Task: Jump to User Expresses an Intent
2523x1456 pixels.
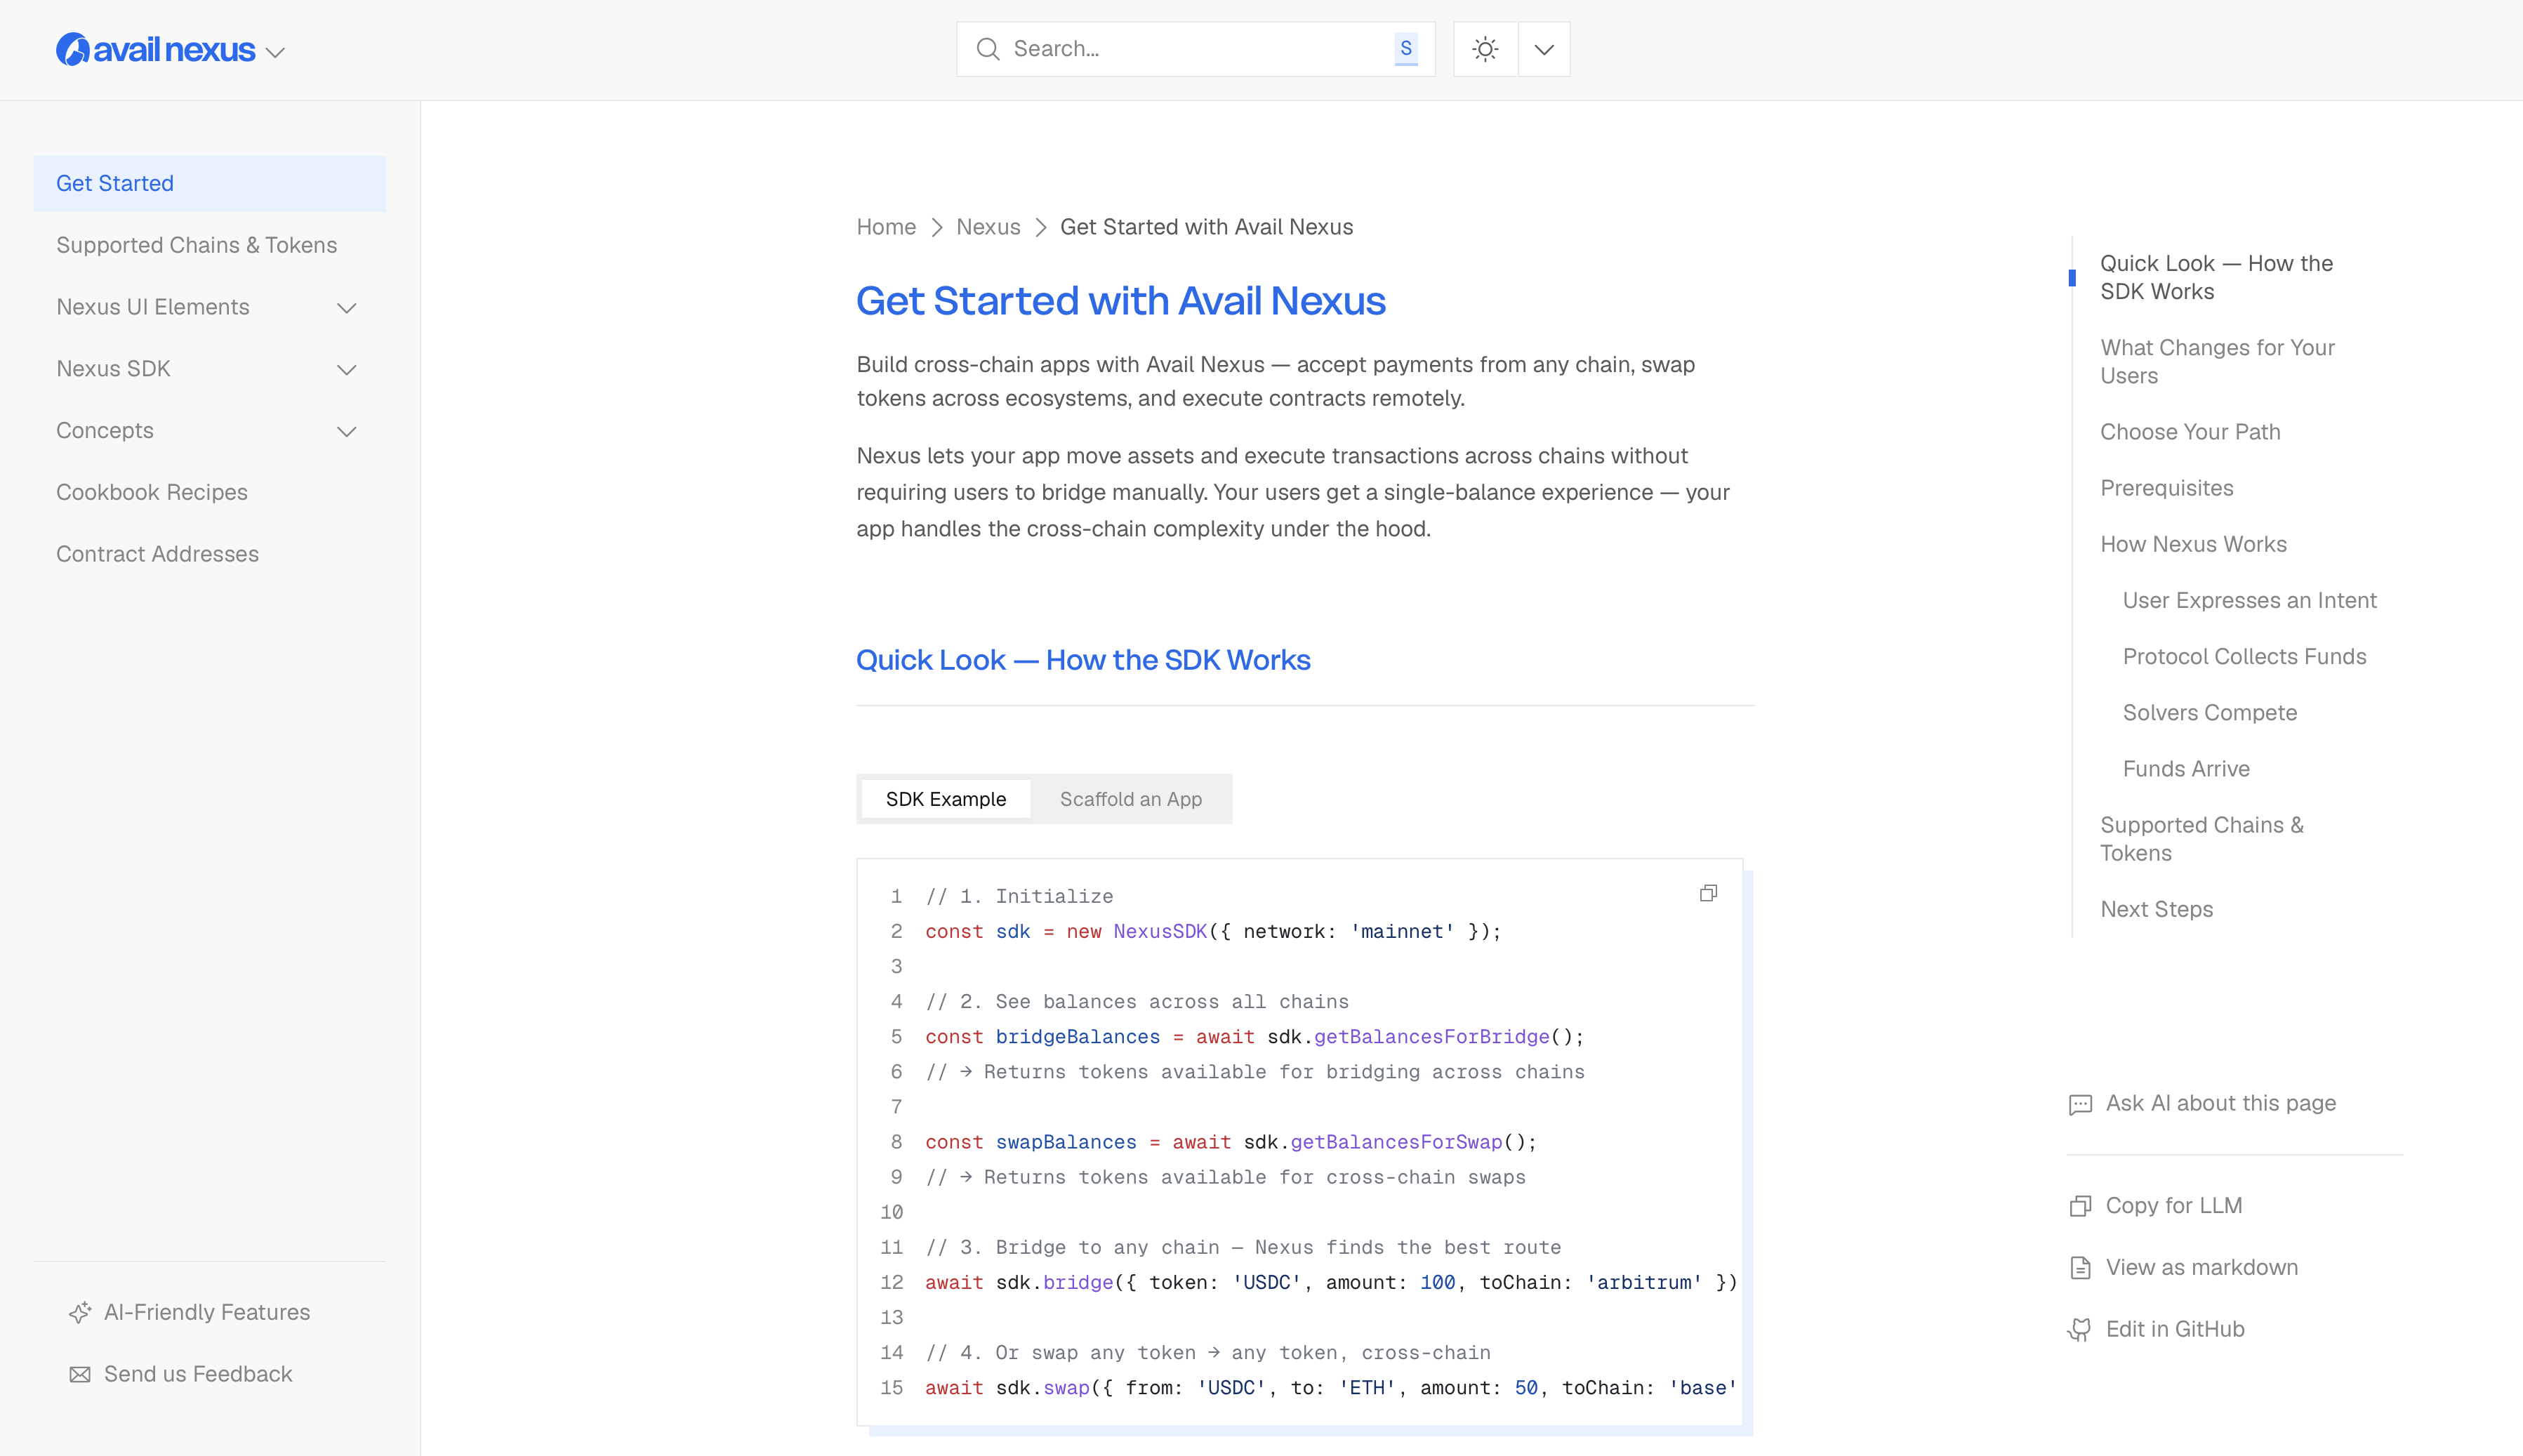Action: point(2249,600)
